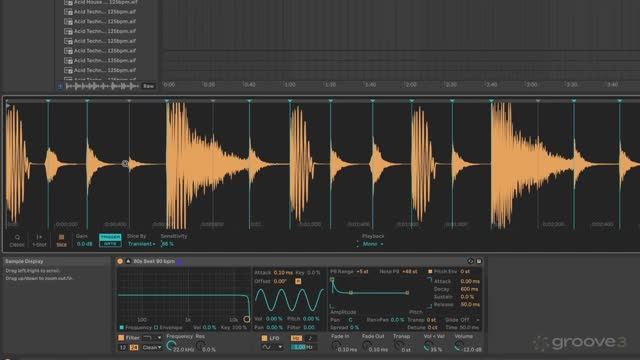Open the Clean filter circuit dropdown

pyautogui.click(x=152, y=348)
